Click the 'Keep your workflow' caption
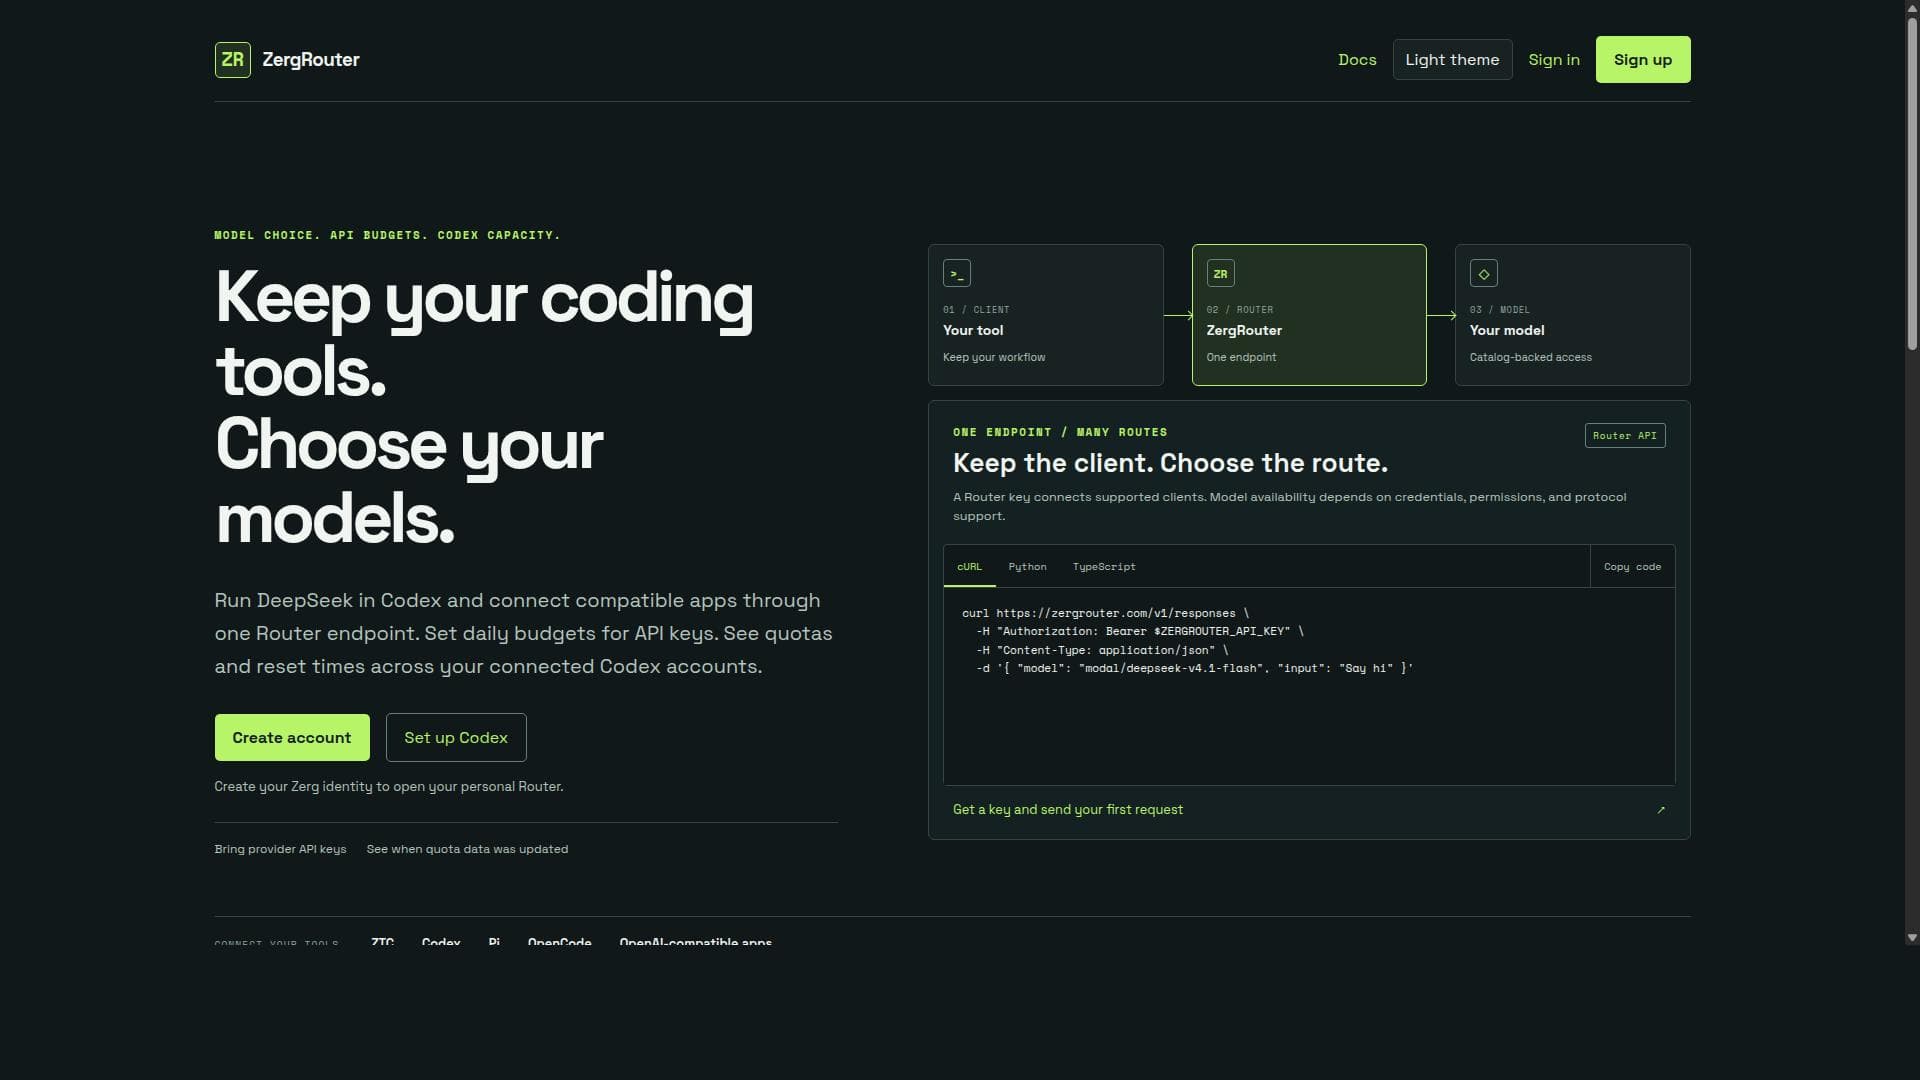This screenshot has height=1080, width=1920. coord(994,357)
